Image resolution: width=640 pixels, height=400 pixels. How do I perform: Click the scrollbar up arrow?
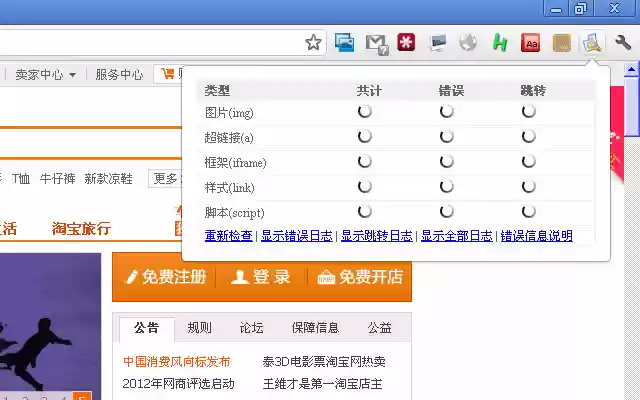pos(631,70)
